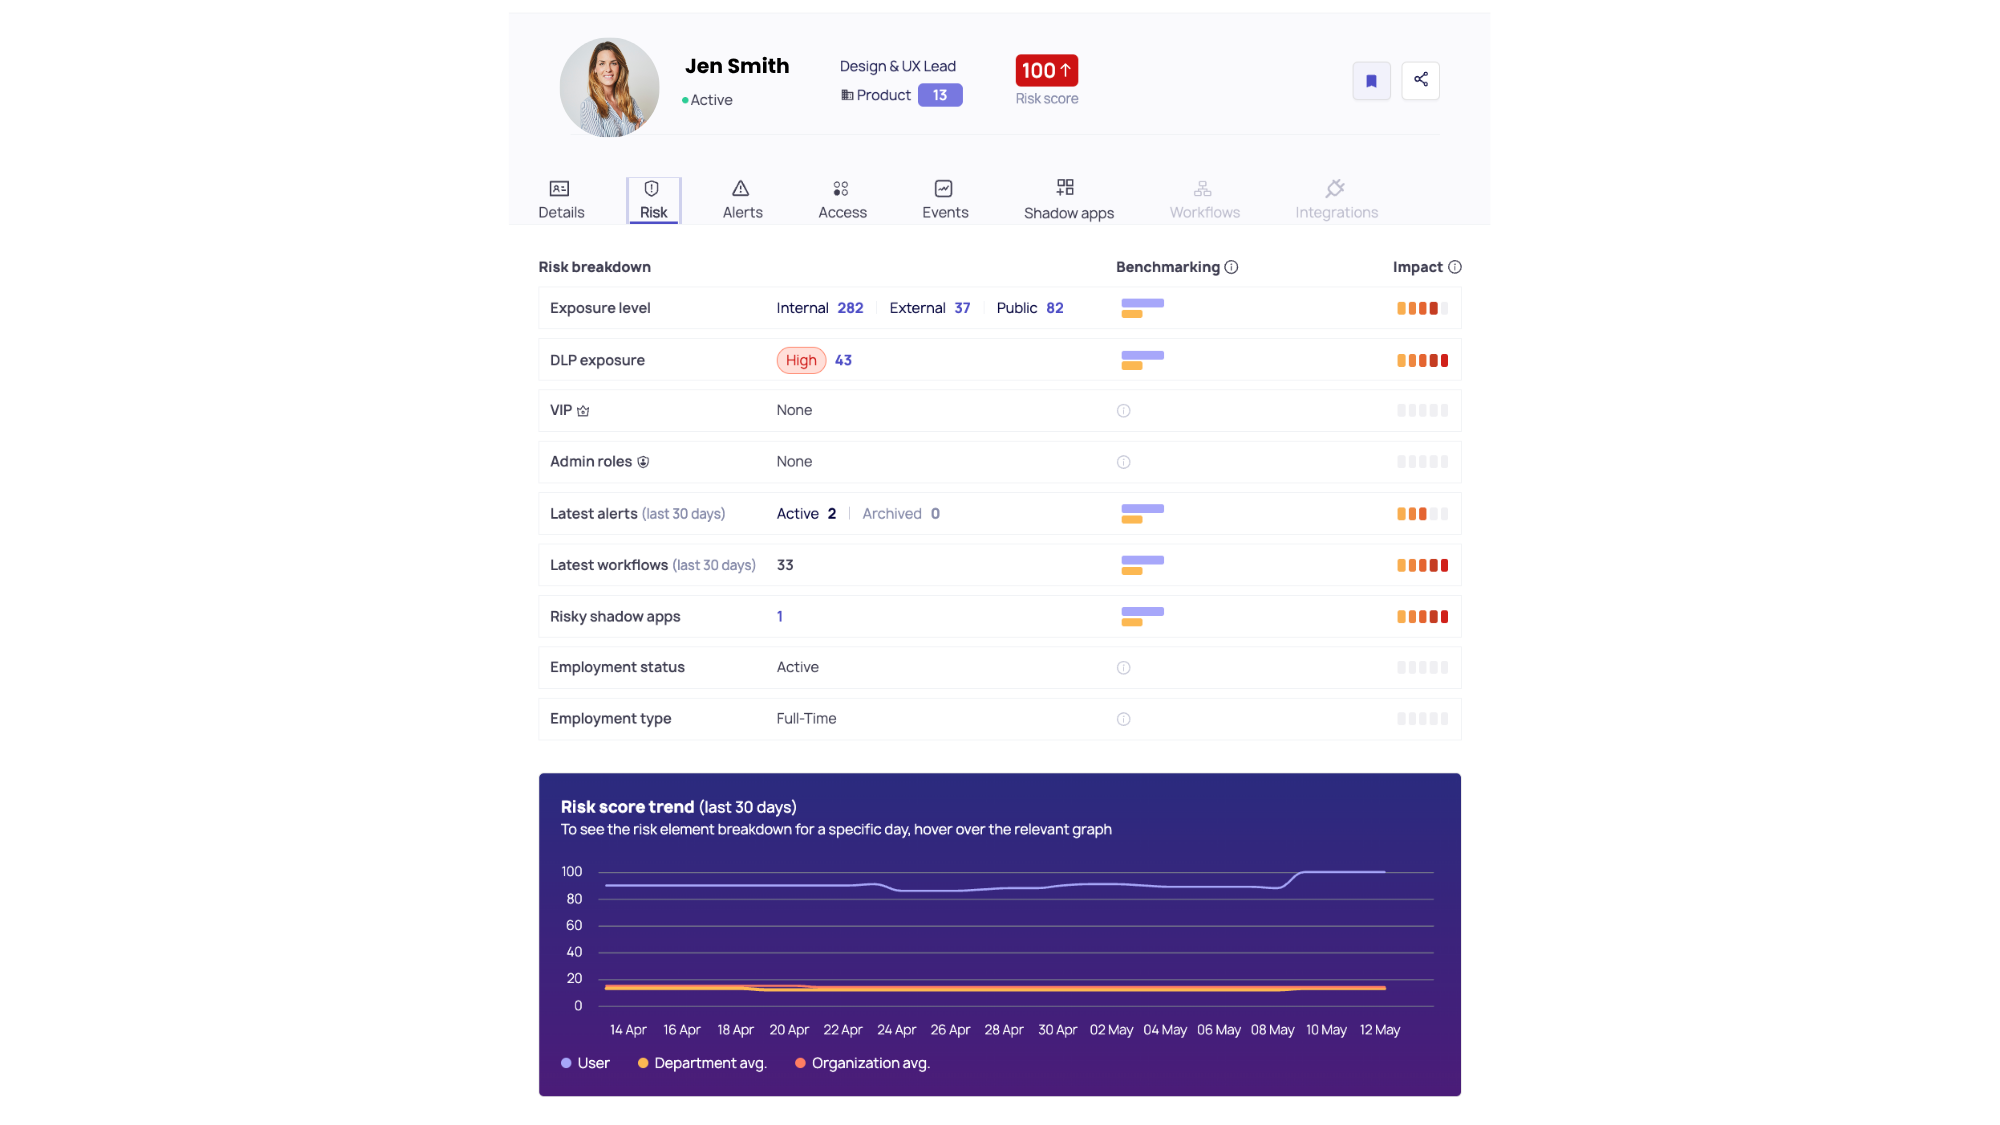Toggle the User legend series
This screenshot has height=1125, width=2000.
click(585, 1063)
